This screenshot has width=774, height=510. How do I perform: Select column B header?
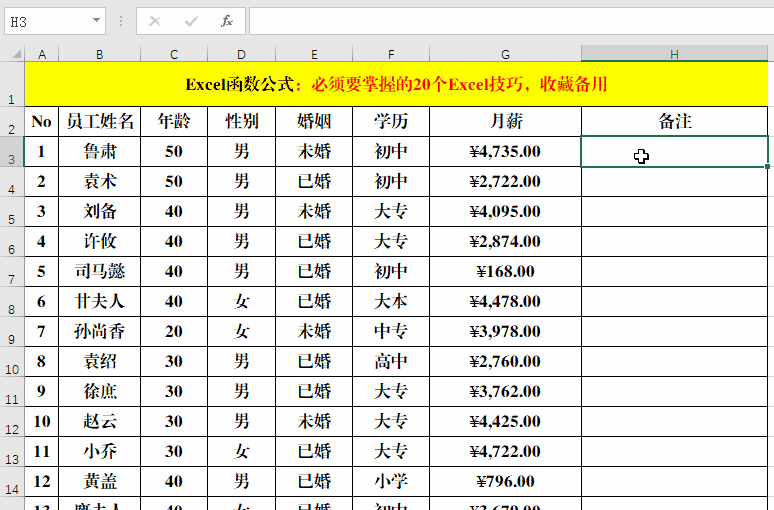(100, 54)
